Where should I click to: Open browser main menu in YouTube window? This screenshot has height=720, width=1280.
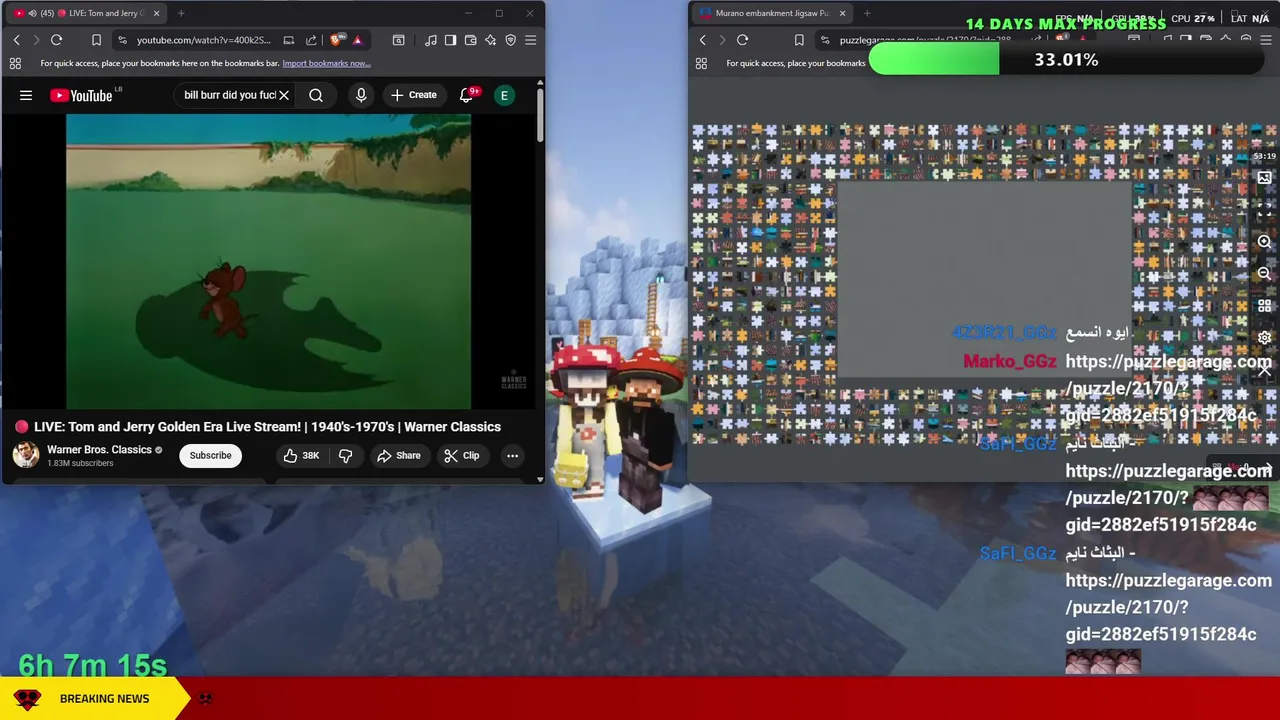click(x=530, y=40)
